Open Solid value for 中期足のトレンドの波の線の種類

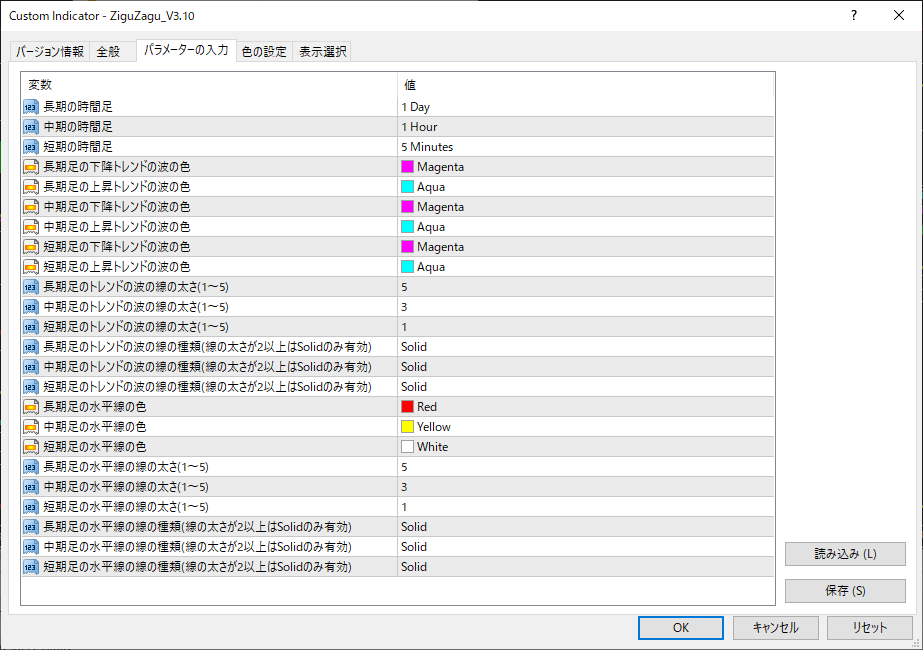586,367
